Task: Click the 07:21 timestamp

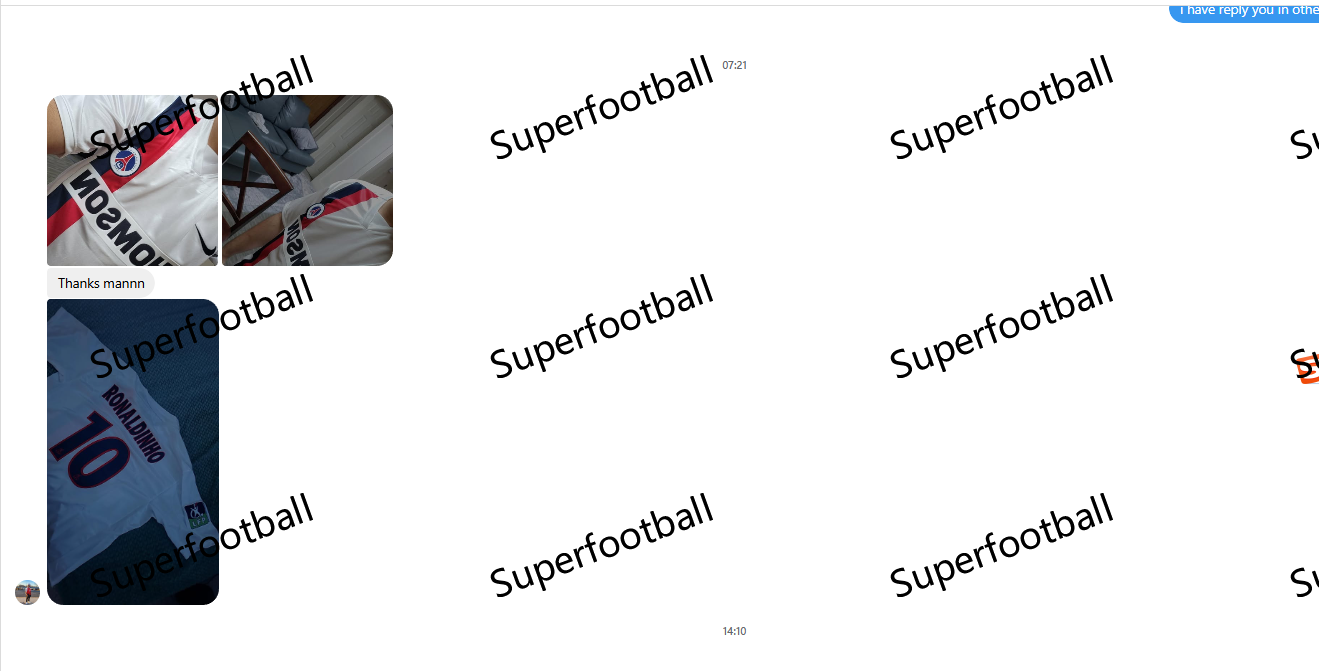Action: click(x=734, y=65)
